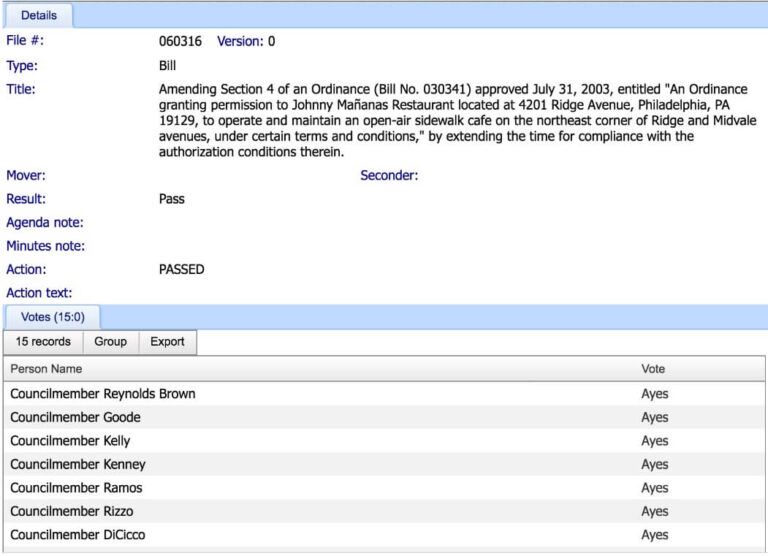Click the Minutes note label
The image size is (768, 556).
[x=46, y=246]
